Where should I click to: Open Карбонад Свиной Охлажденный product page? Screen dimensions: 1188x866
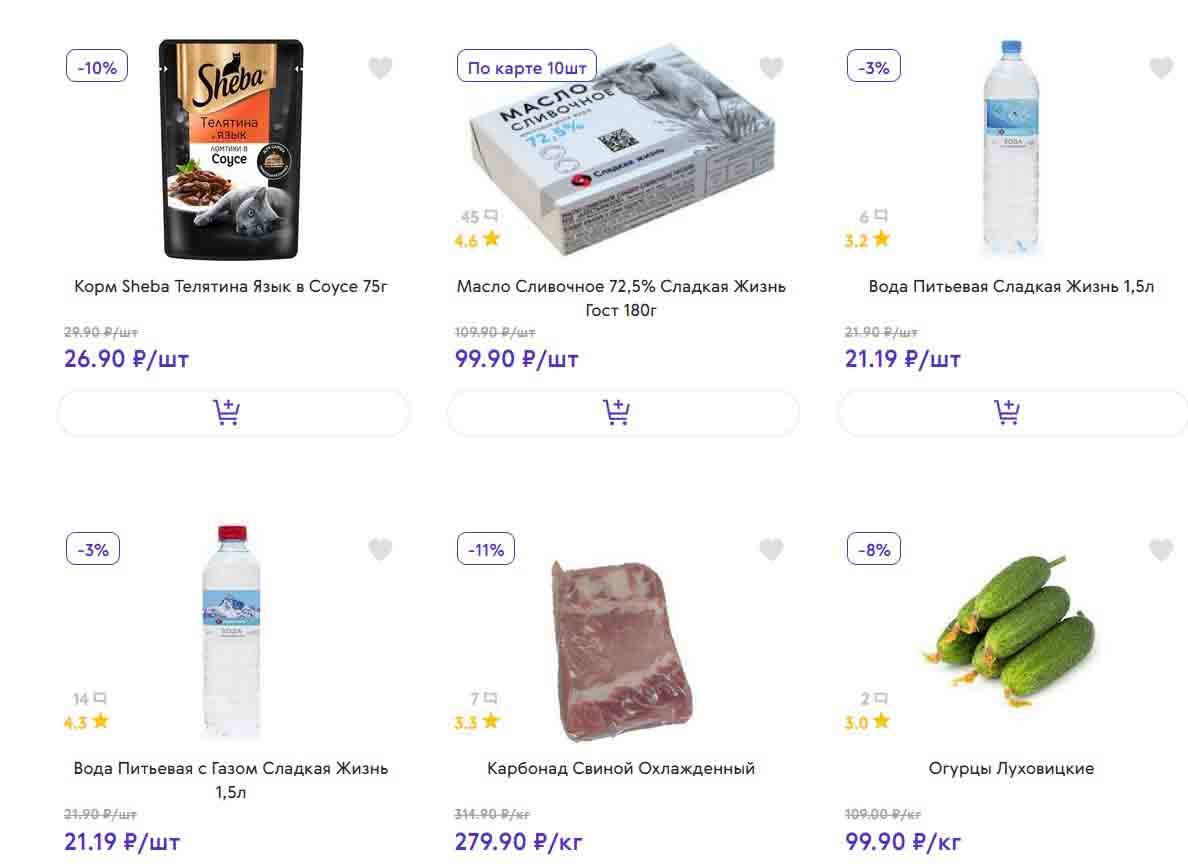pos(621,769)
